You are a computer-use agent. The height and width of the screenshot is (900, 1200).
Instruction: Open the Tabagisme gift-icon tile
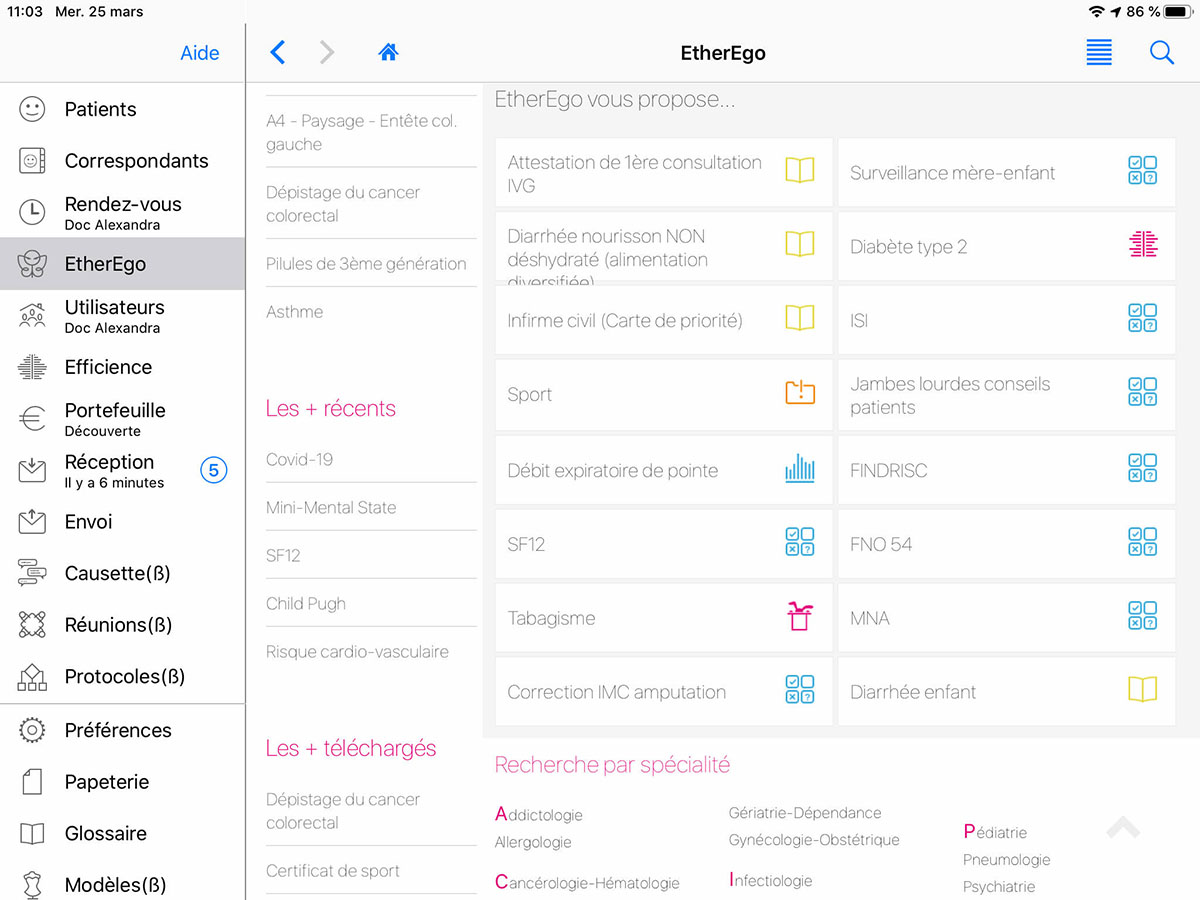(x=663, y=618)
